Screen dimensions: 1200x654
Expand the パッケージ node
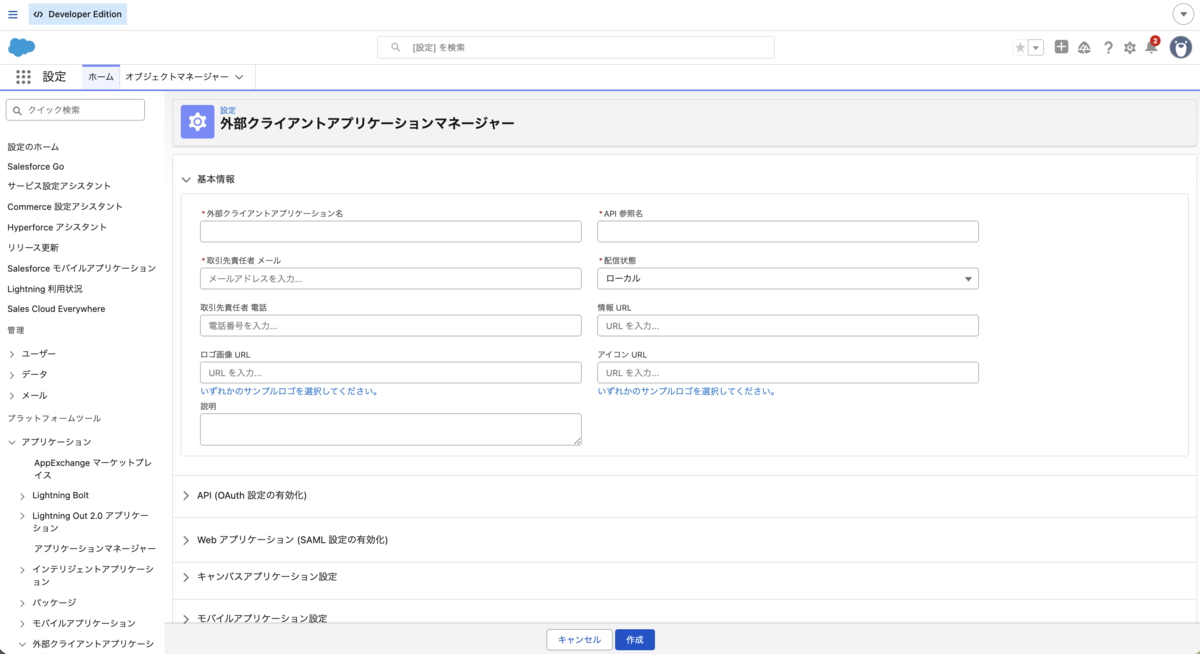23,603
